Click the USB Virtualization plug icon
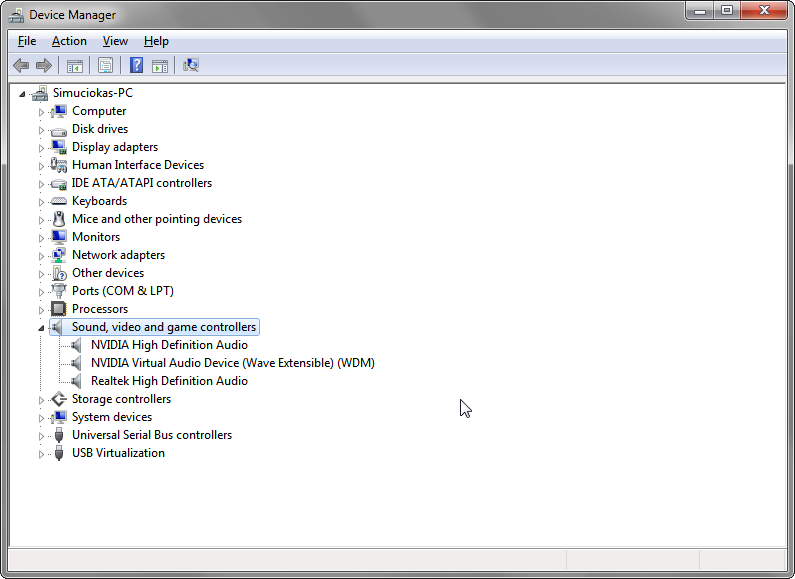This screenshot has height=579, width=795. coord(59,453)
